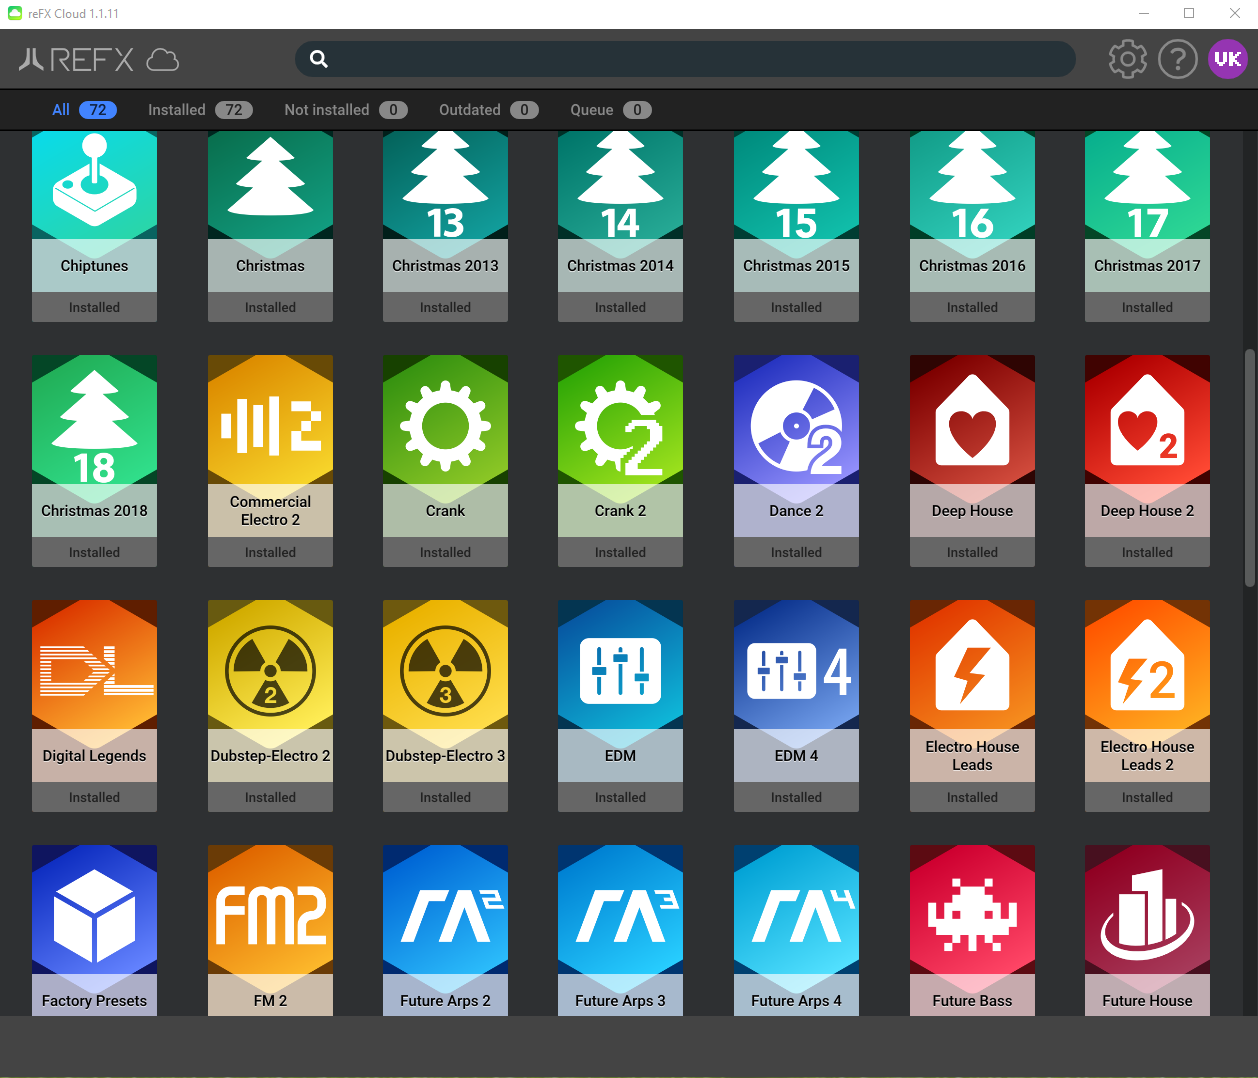The image size is (1258, 1078).
Task: Click Installed status under Dance 2
Action: 796,552
